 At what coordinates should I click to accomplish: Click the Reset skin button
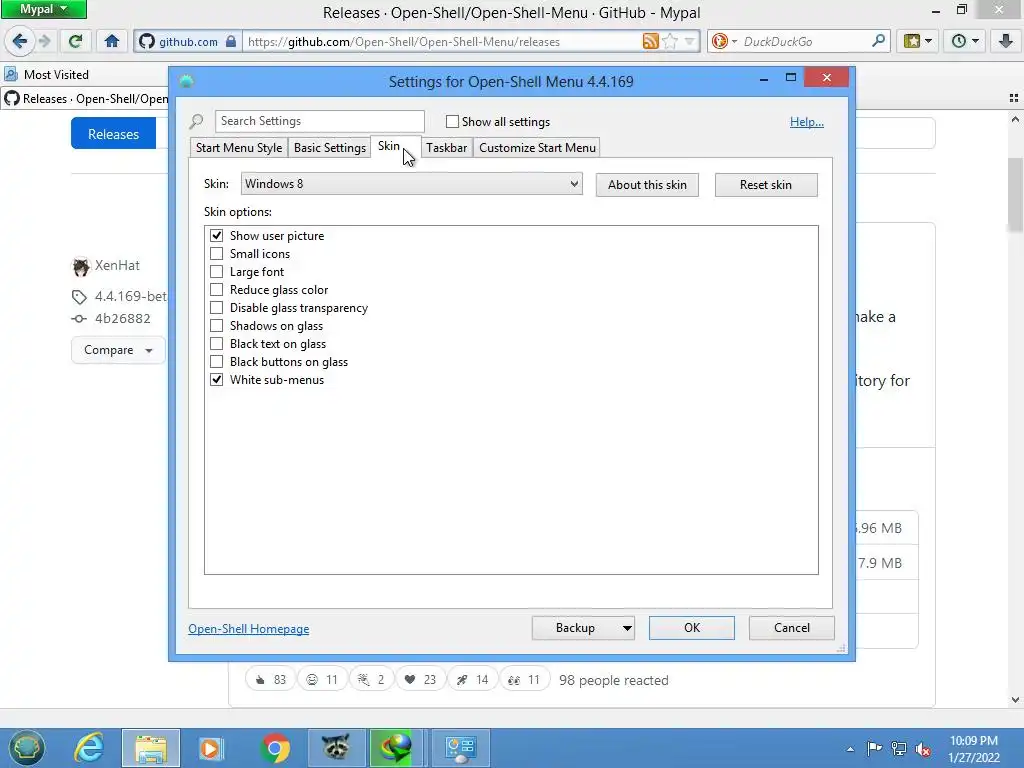[766, 185]
